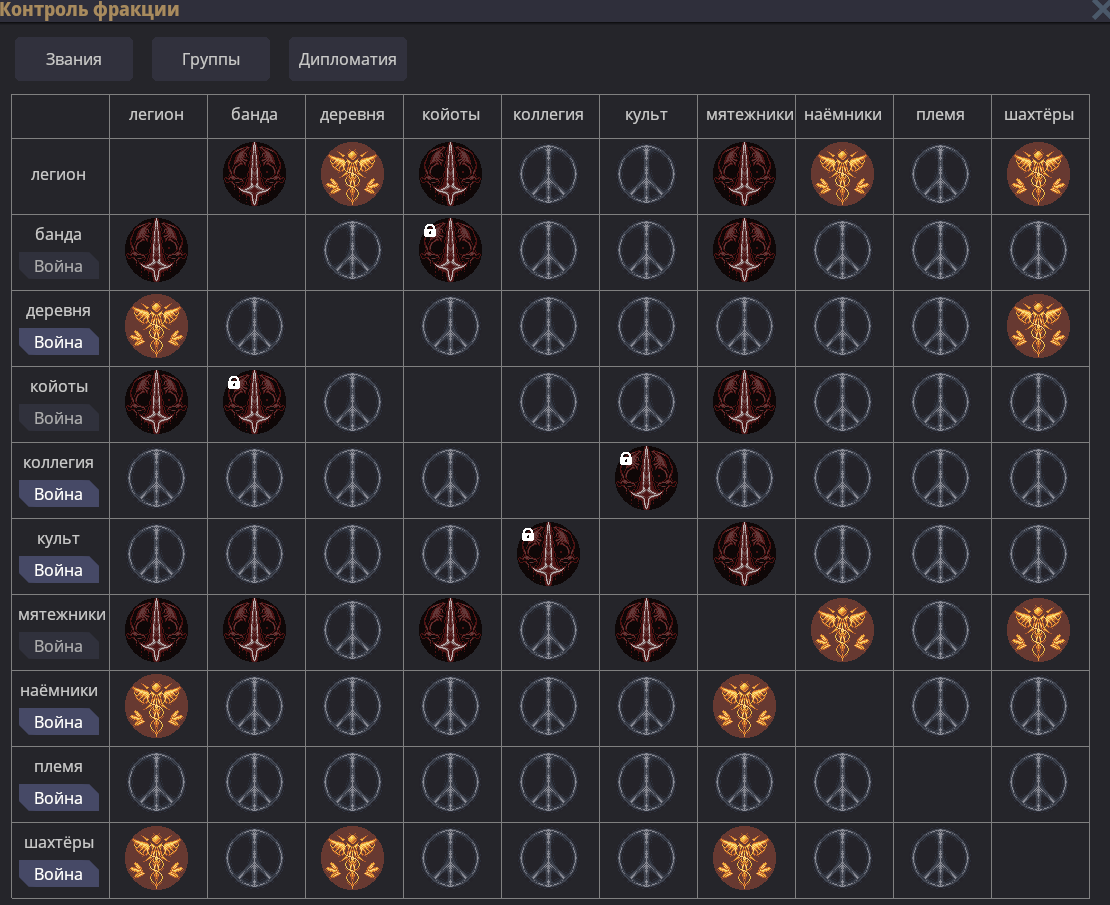This screenshot has height=905, width=1110.
Task: Toggle the peace icon between племя and шахтёры
Action: (x=1039, y=783)
